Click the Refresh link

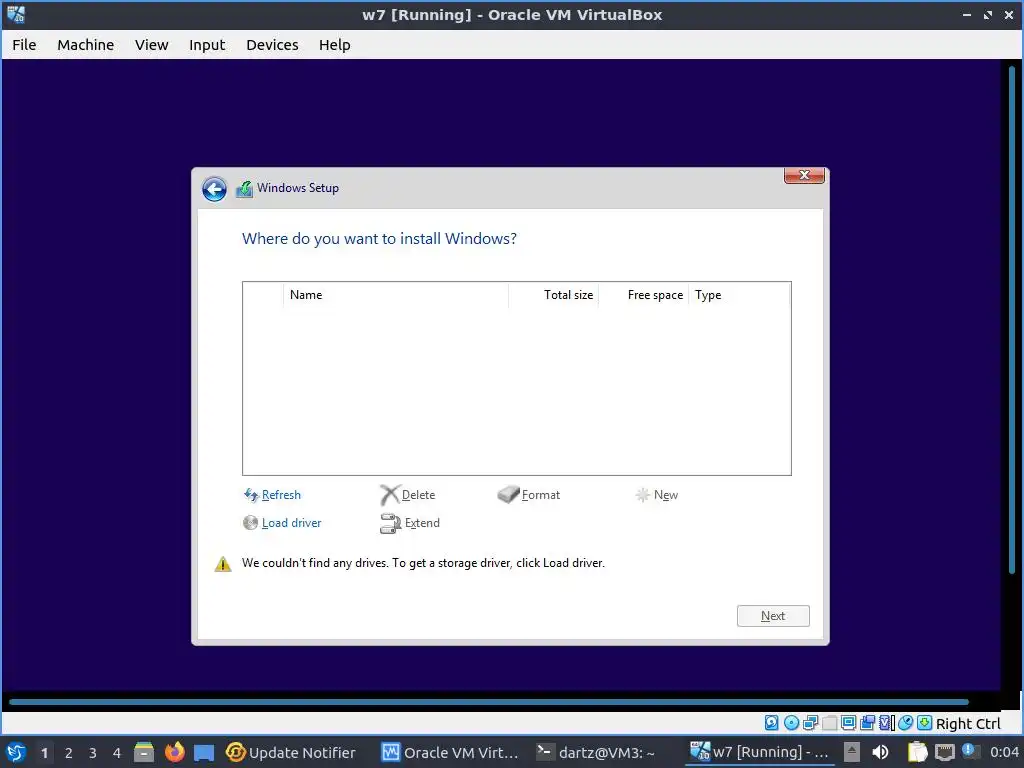click(x=281, y=495)
